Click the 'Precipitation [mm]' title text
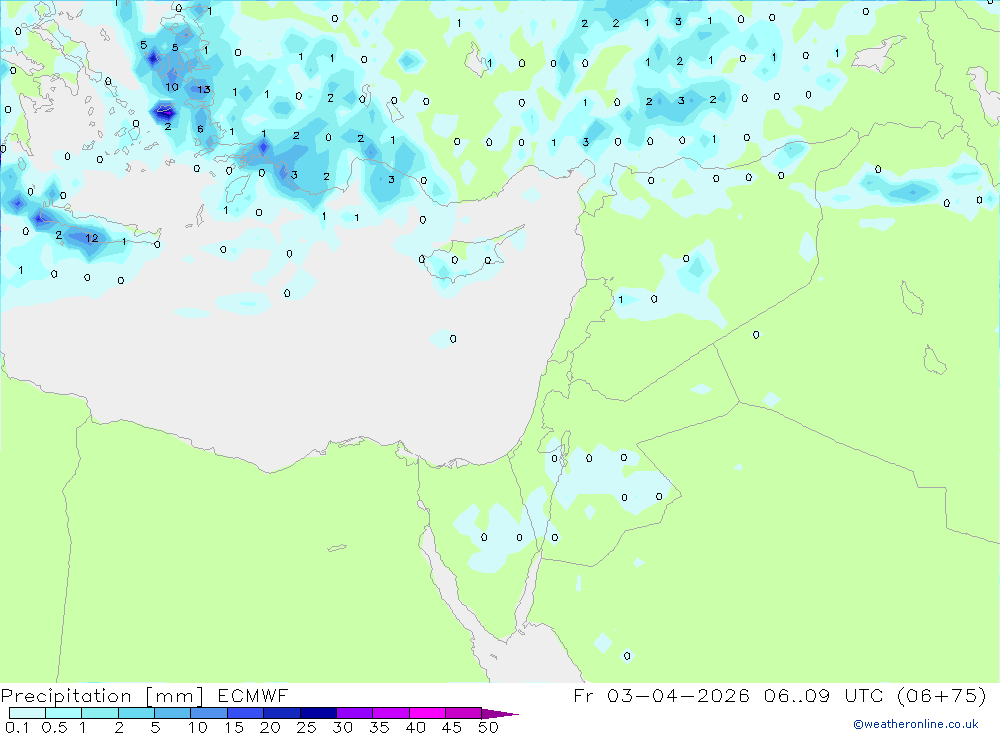The width and height of the screenshot is (1000, 733). 102,696
